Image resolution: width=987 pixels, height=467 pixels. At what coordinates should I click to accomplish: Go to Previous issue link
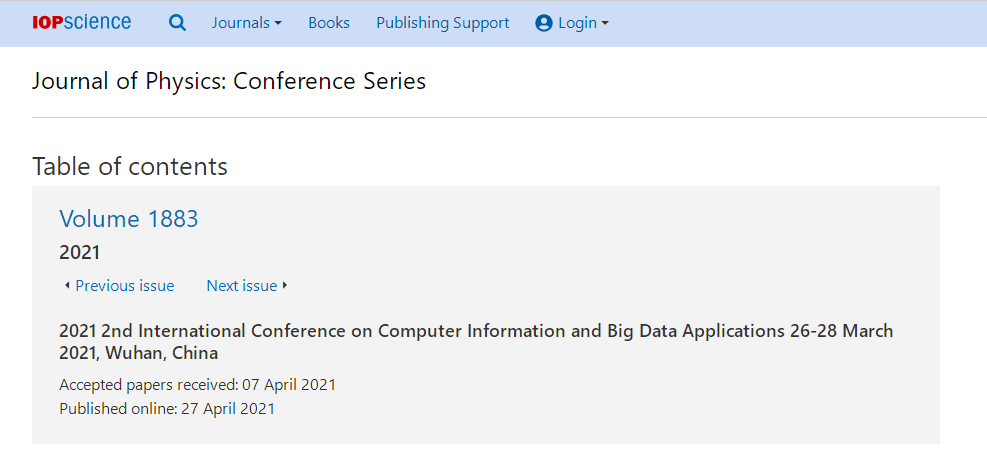[x=125, y=286]
